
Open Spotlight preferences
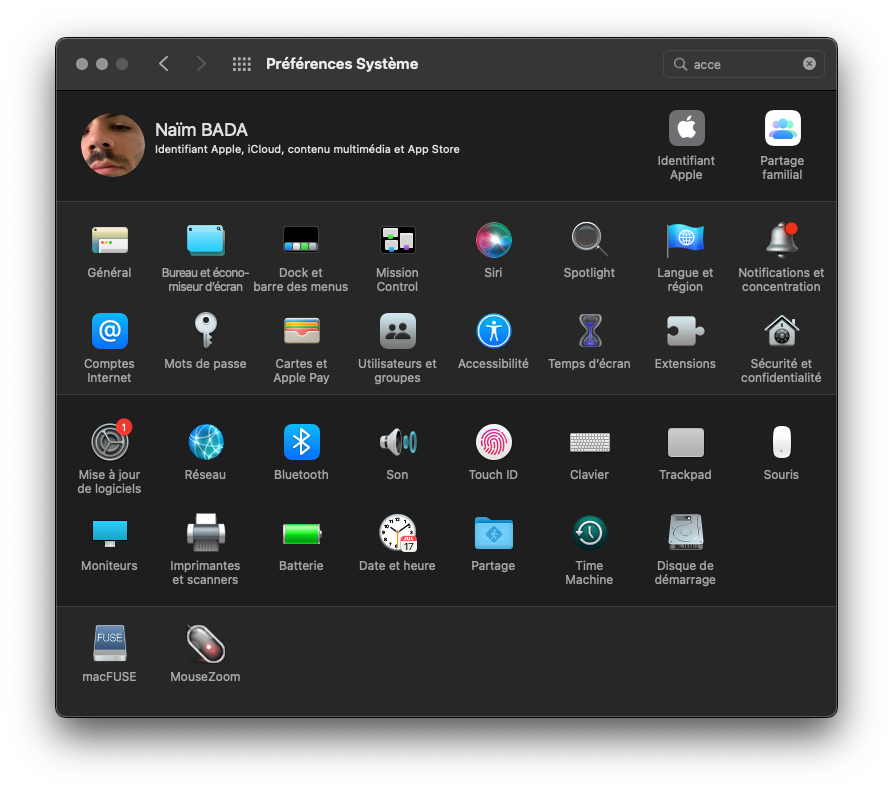(x=589, y=240)
